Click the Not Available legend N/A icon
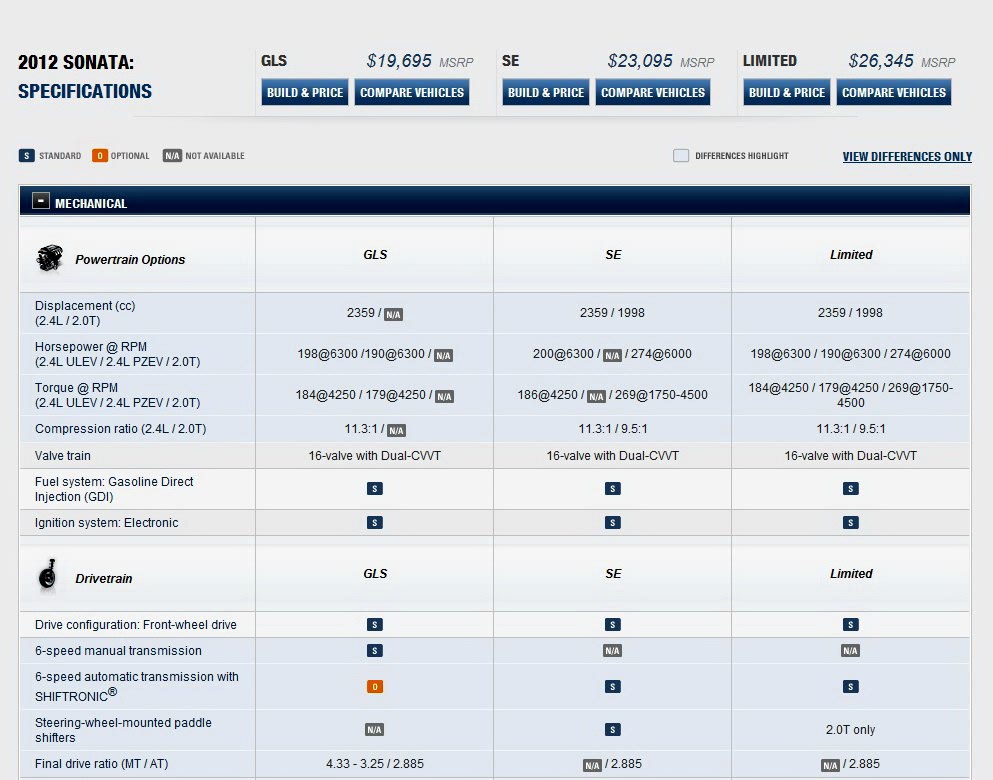 (172, 156)
